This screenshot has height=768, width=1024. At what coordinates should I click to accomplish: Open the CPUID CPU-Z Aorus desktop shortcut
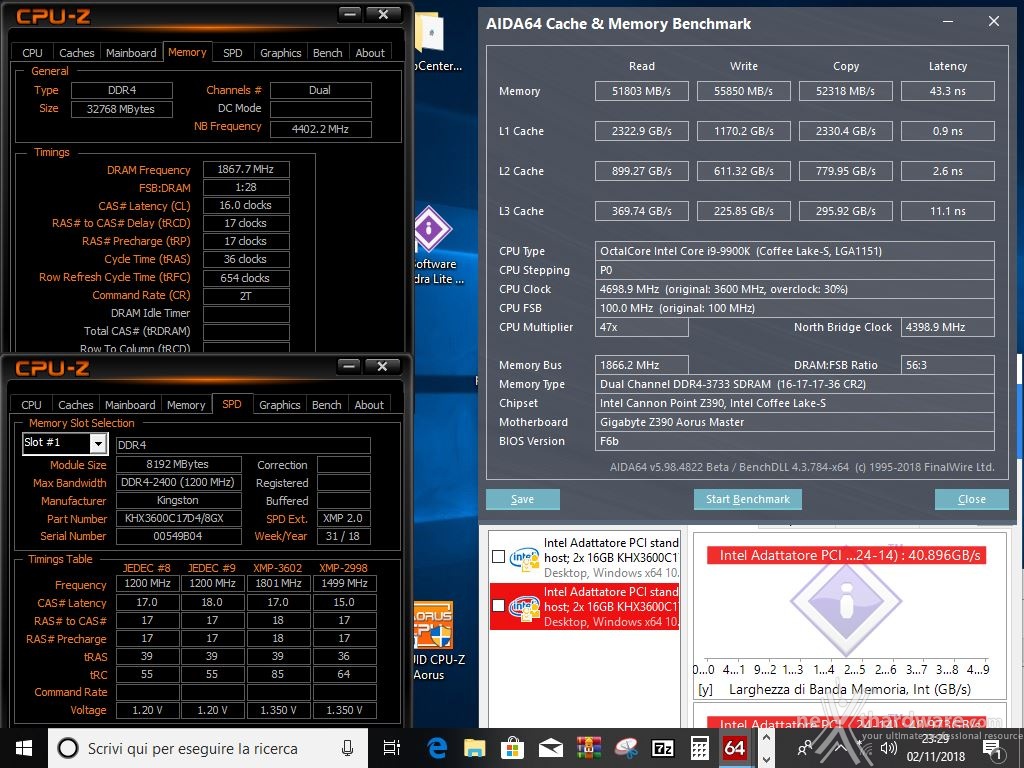[x=433, y=625]
